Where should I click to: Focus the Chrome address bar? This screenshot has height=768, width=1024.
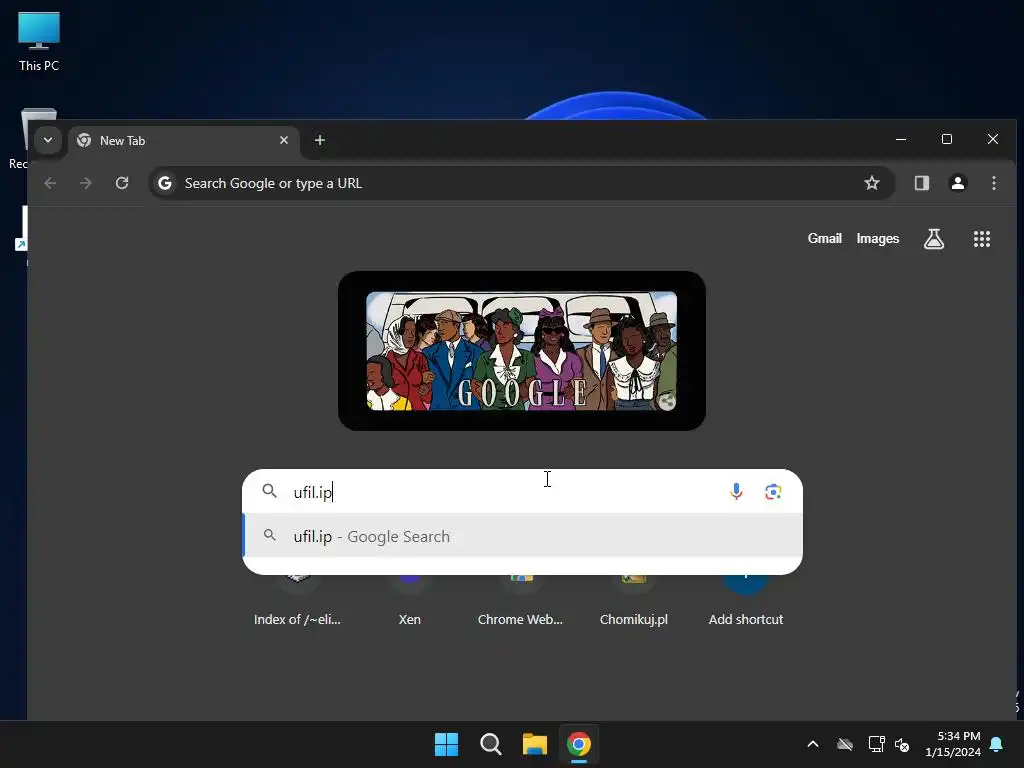[521, 184]
